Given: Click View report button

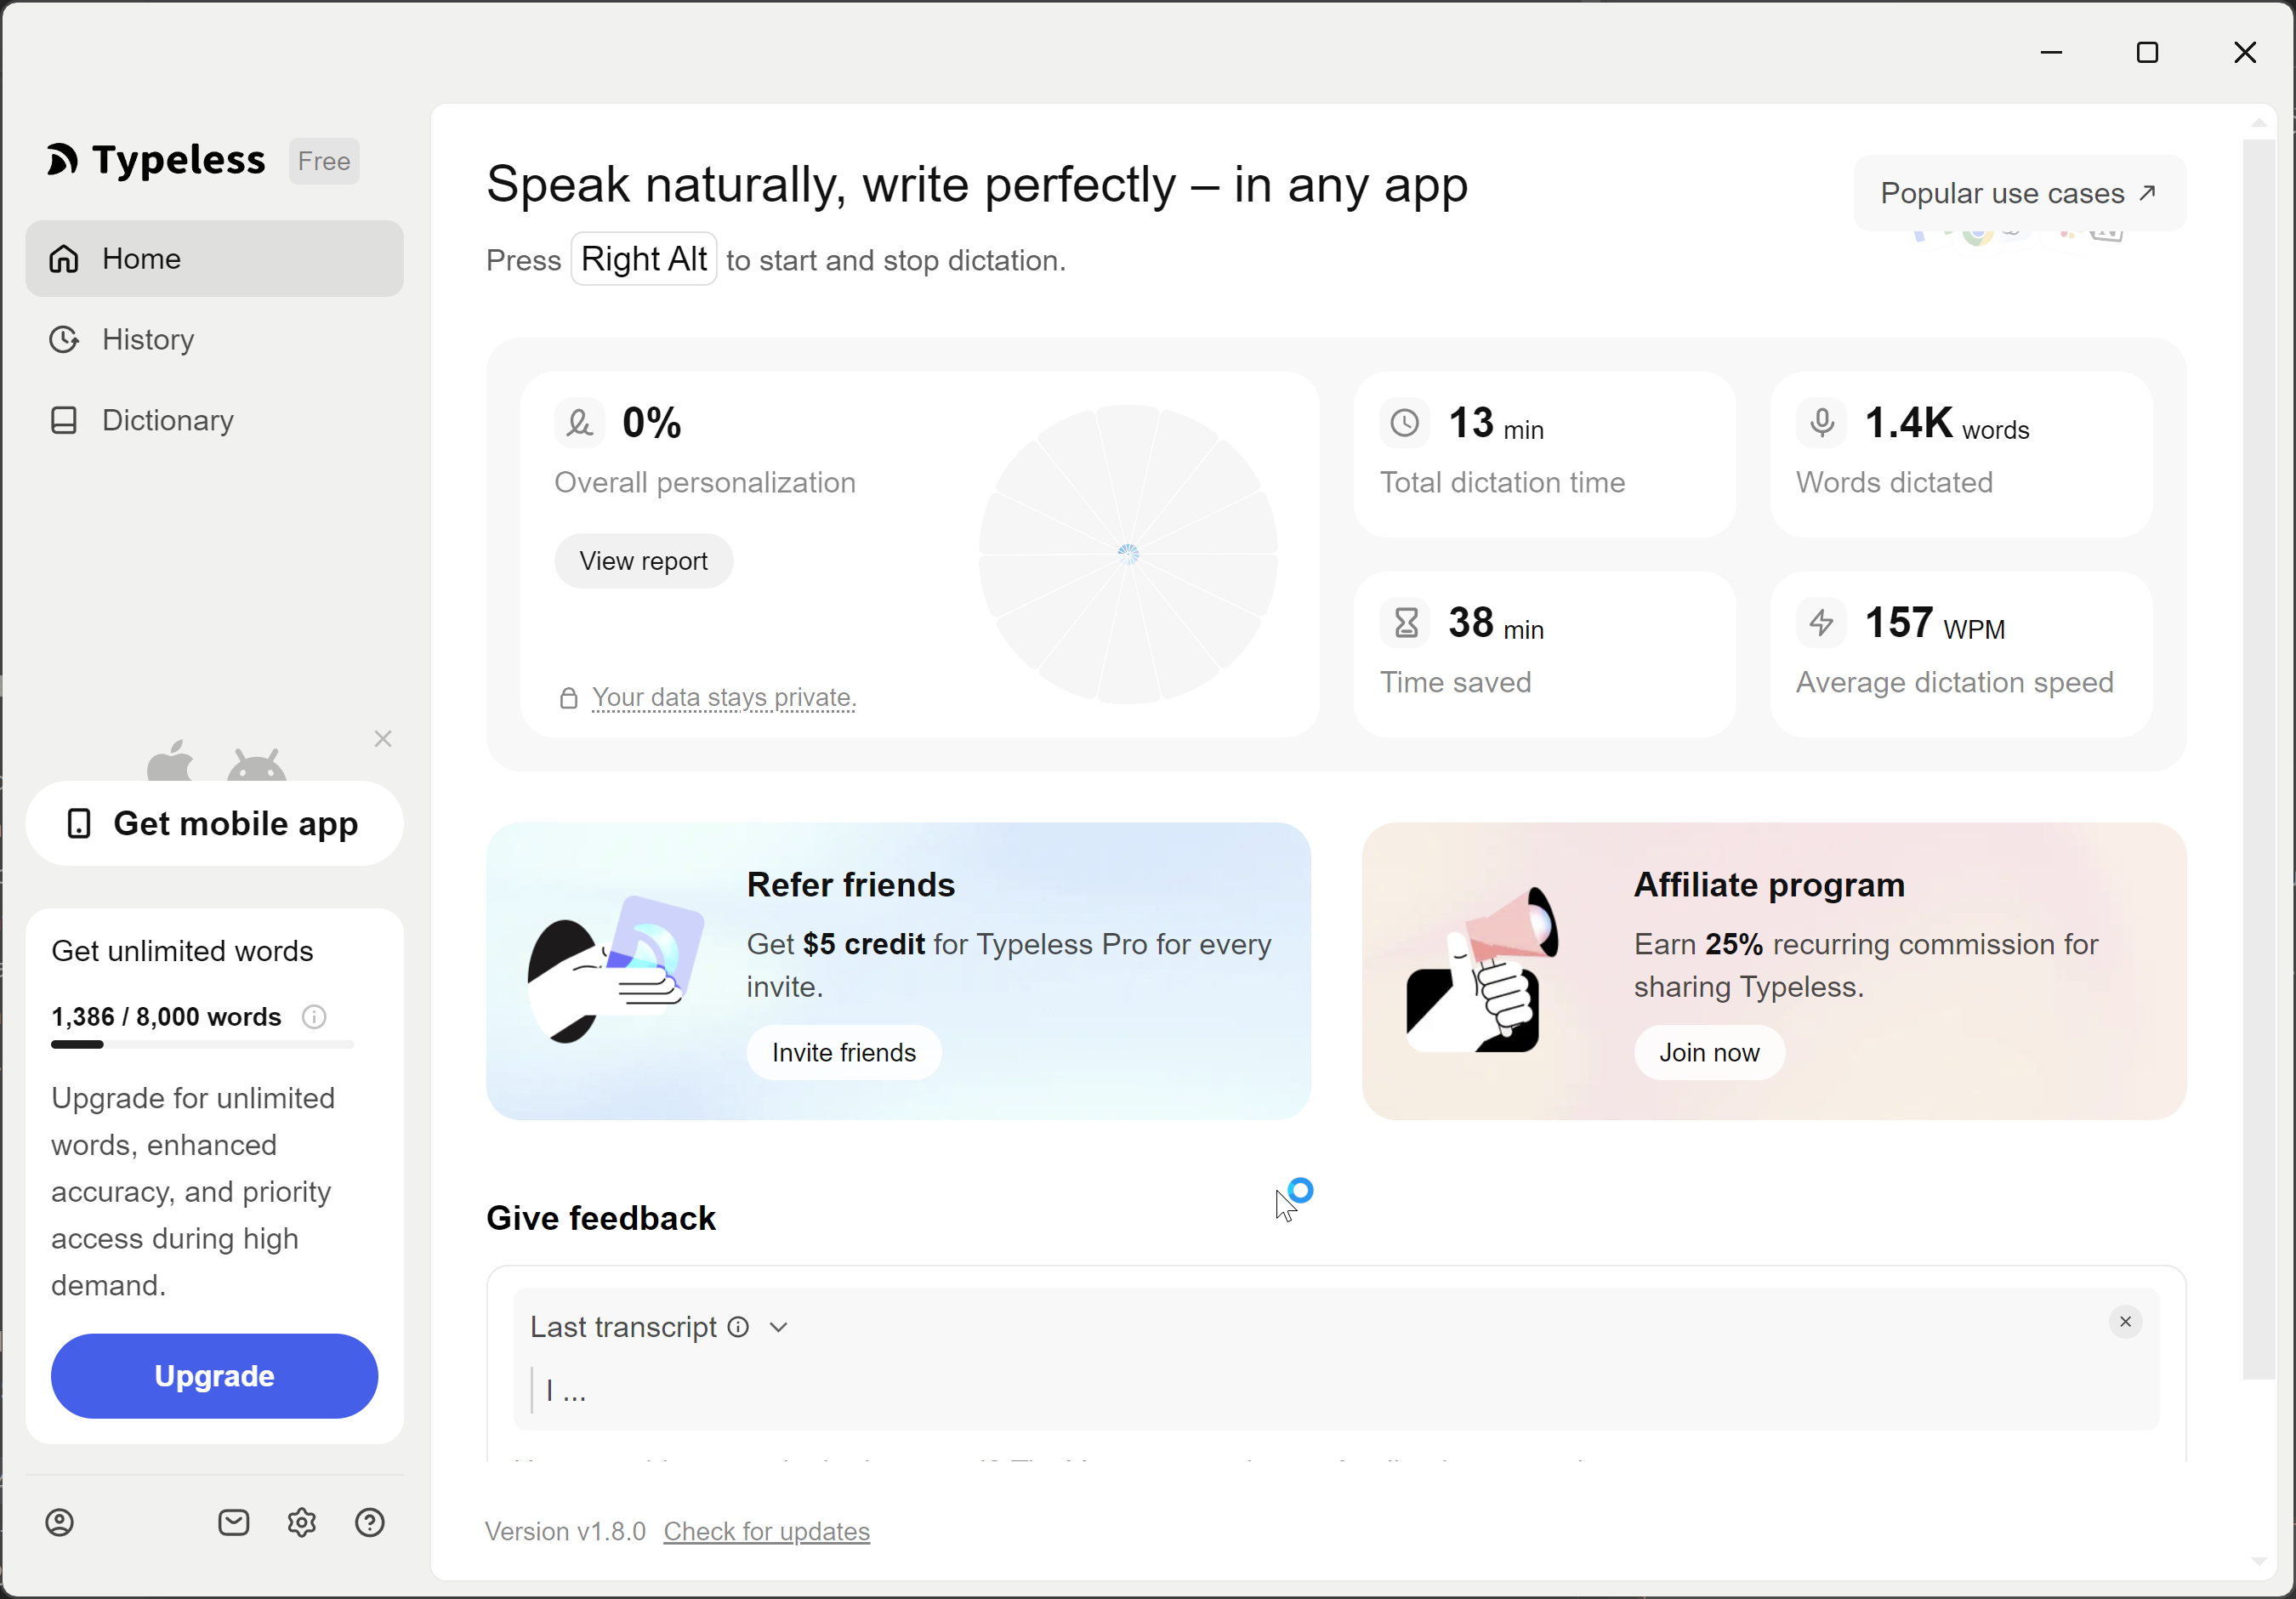Looking at the screenshot, I should pyautogui.click(x=643, y=561).
